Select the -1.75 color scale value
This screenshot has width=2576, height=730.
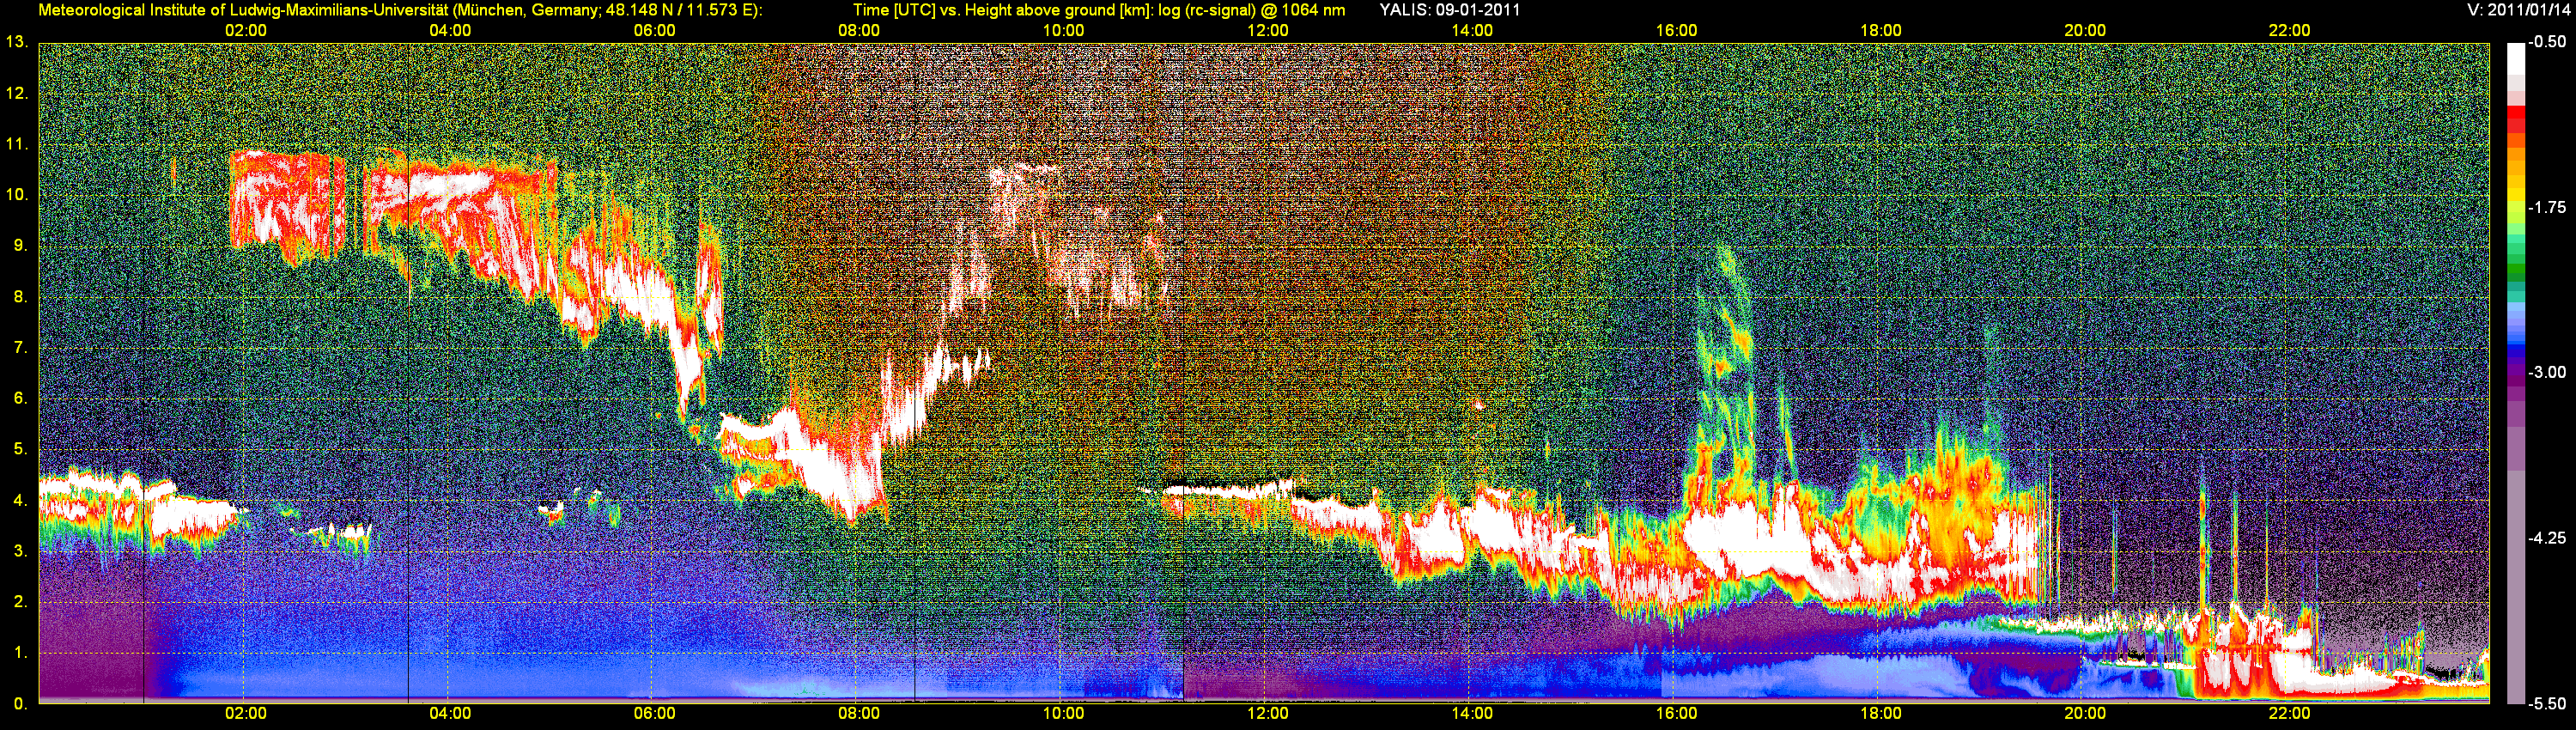(2547, 208)
